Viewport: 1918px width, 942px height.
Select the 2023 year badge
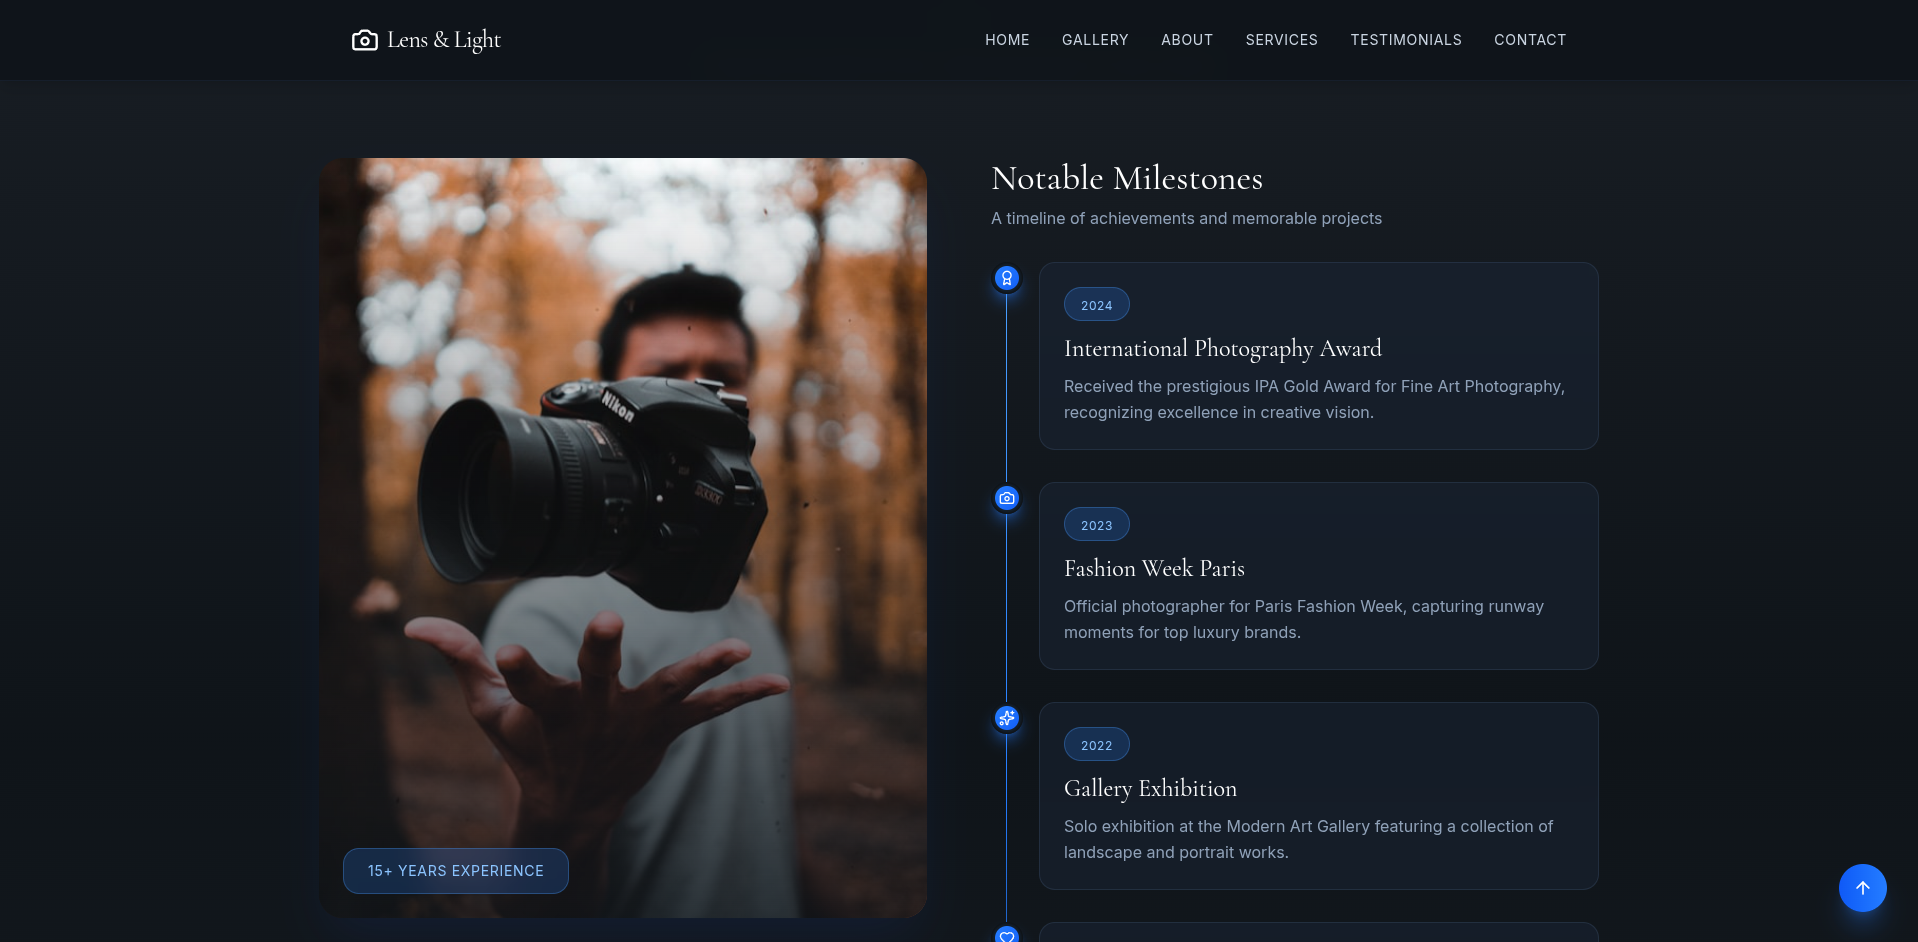(1096, 525)
